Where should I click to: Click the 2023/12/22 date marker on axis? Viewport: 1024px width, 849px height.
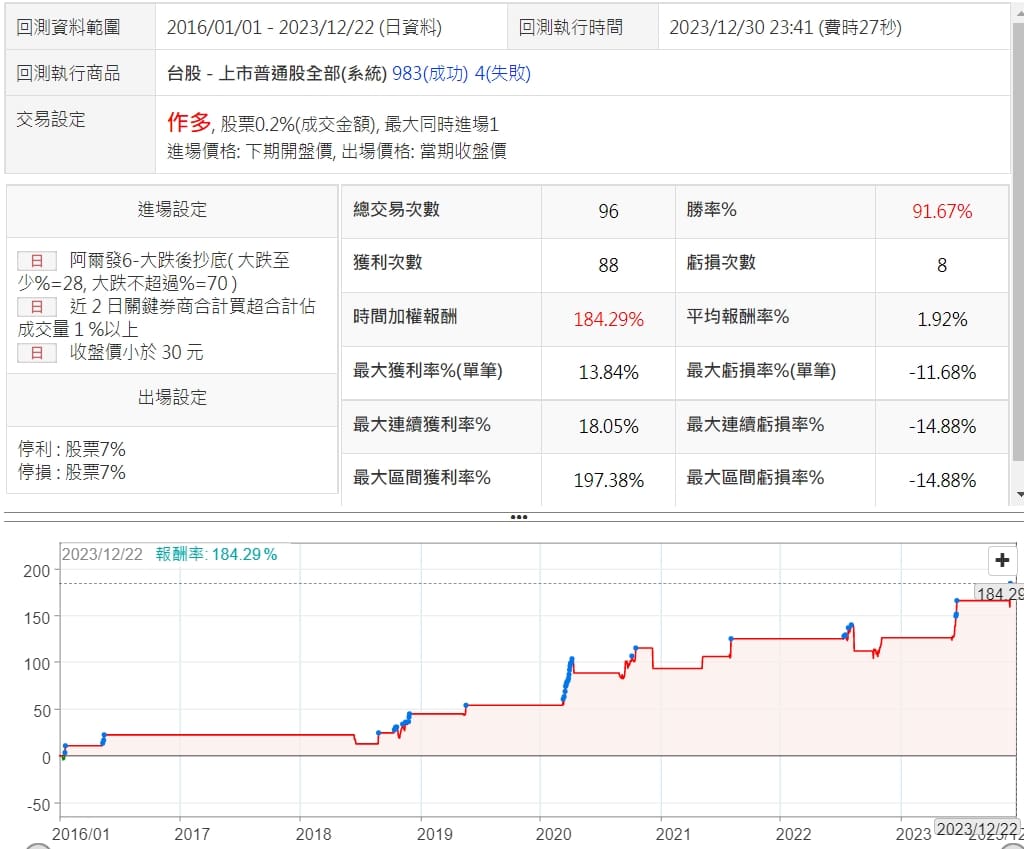point(978,829)
